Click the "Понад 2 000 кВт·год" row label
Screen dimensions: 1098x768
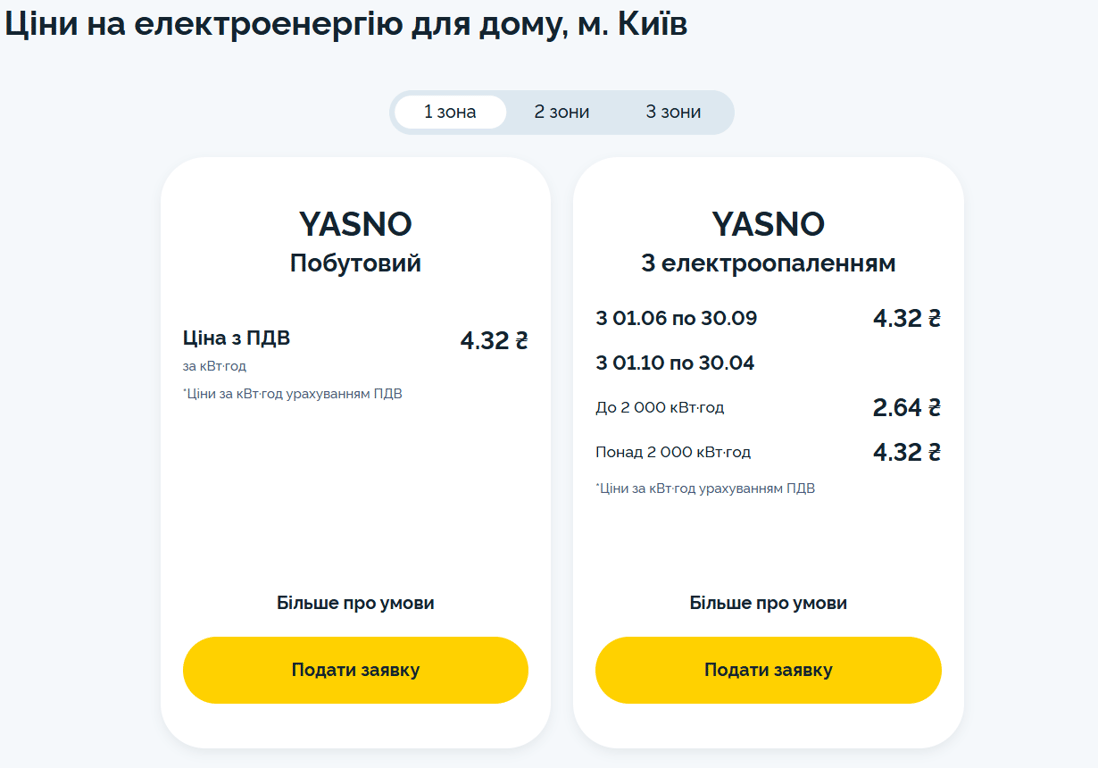point(672,452)
